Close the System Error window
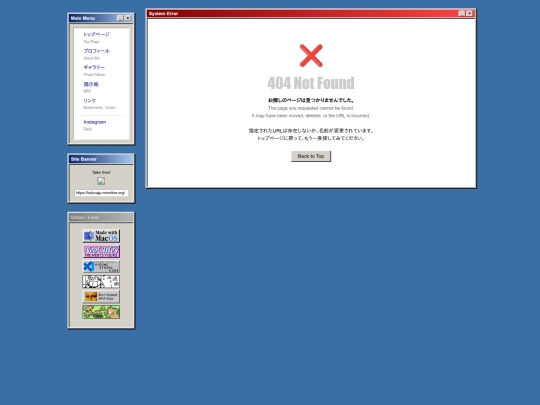Screen dimensions: 540x405 coord(469,13)
